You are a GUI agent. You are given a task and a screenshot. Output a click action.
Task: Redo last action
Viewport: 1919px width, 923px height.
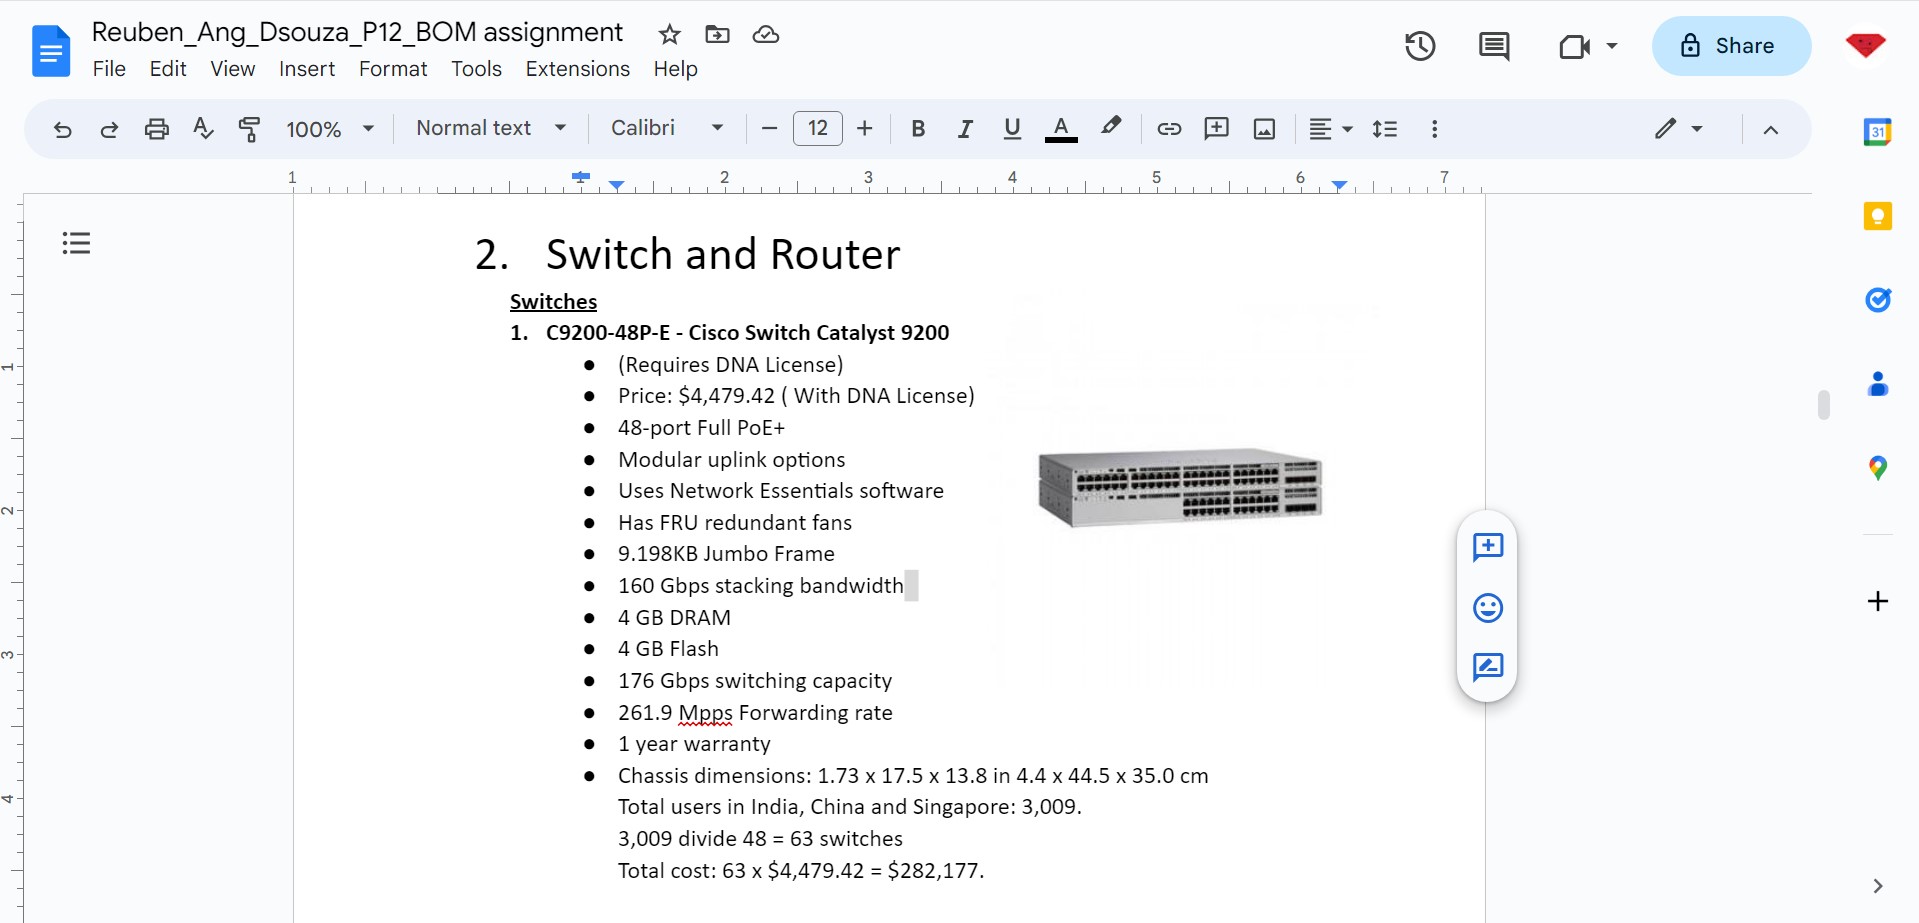(109, 129)
